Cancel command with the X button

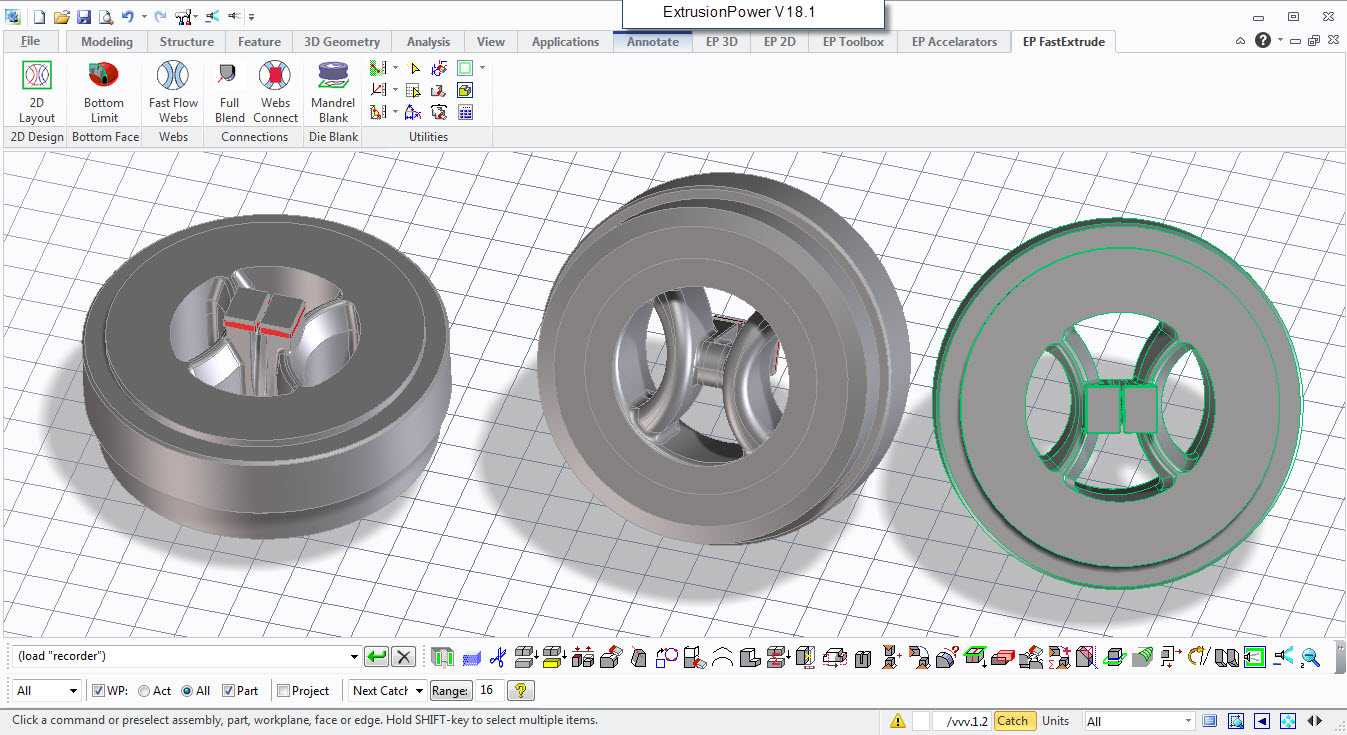coord(403,657)
